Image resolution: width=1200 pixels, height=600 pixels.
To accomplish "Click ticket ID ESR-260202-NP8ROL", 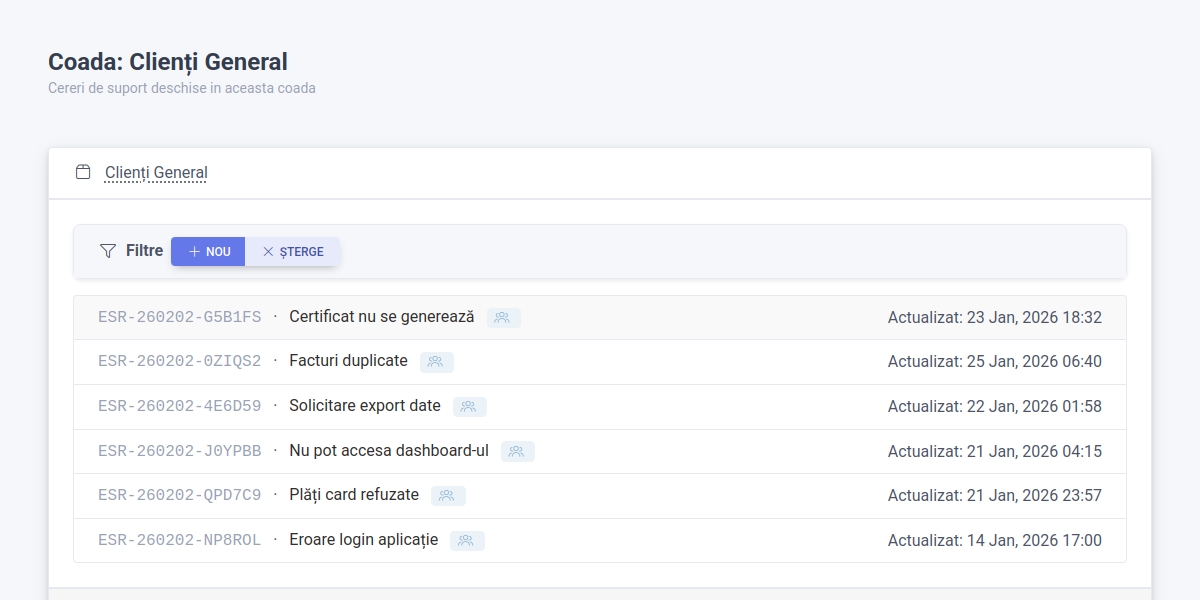I will 179,540.
